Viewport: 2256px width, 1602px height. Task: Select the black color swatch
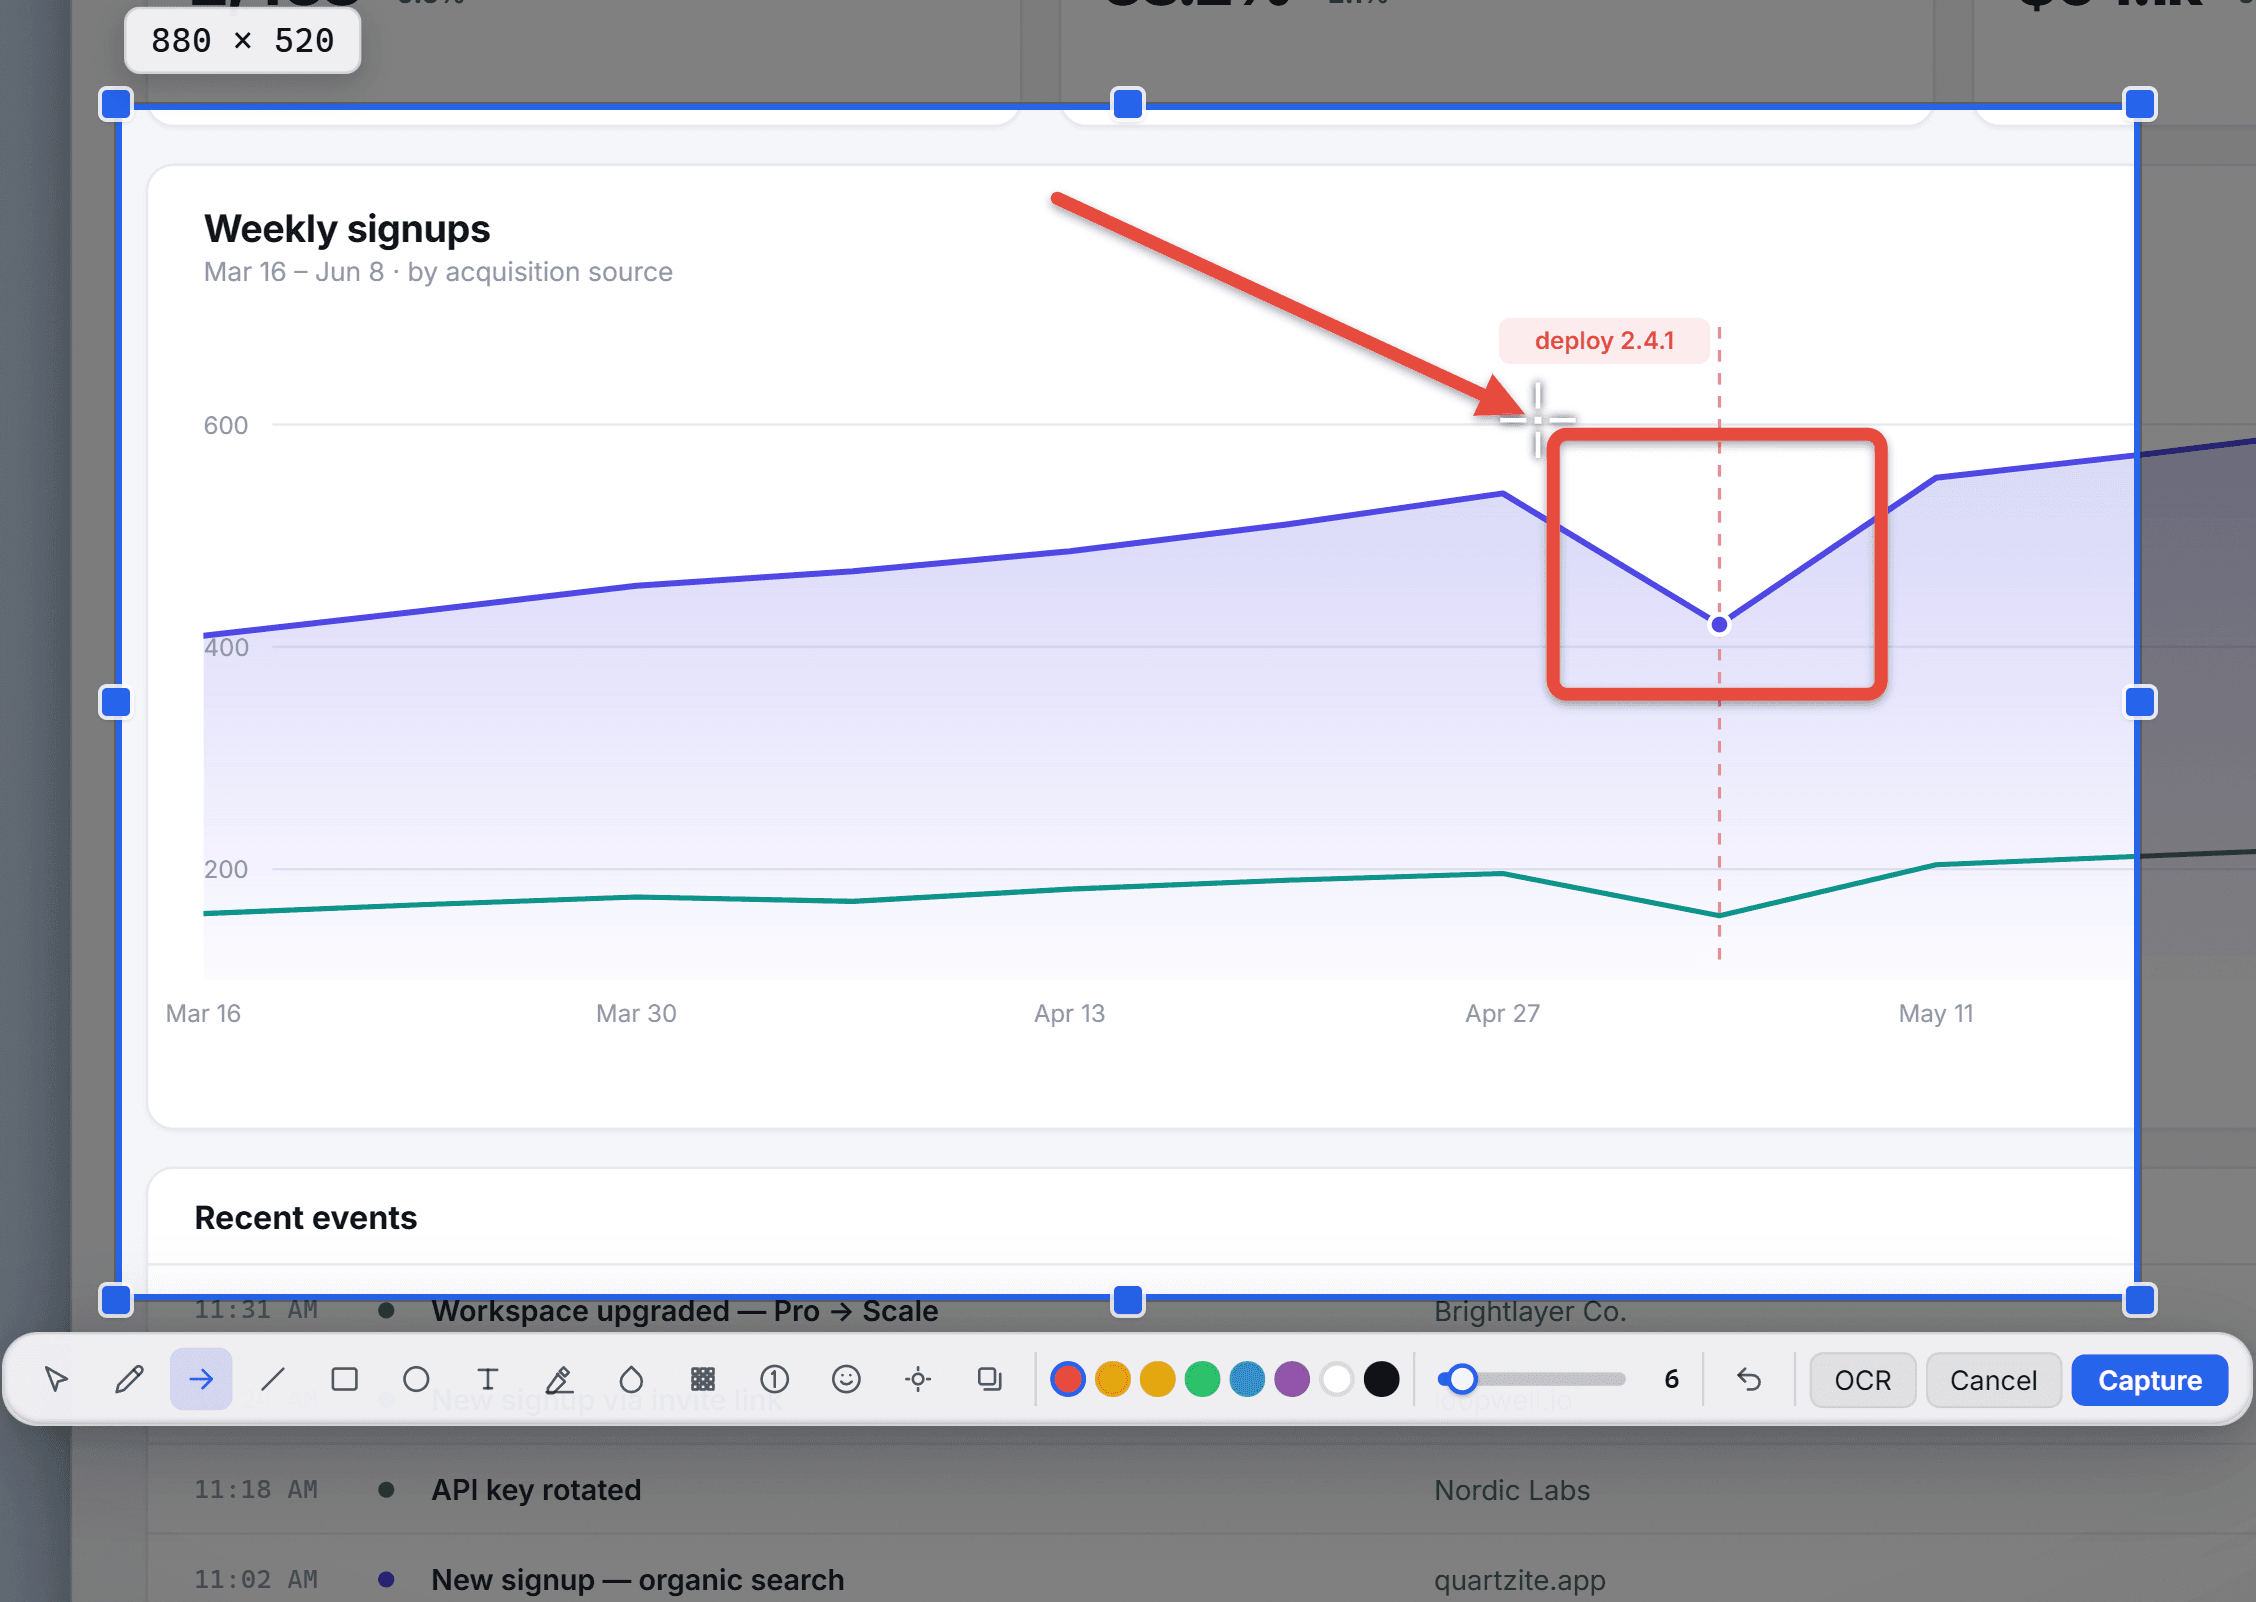click(1382, 1380)
